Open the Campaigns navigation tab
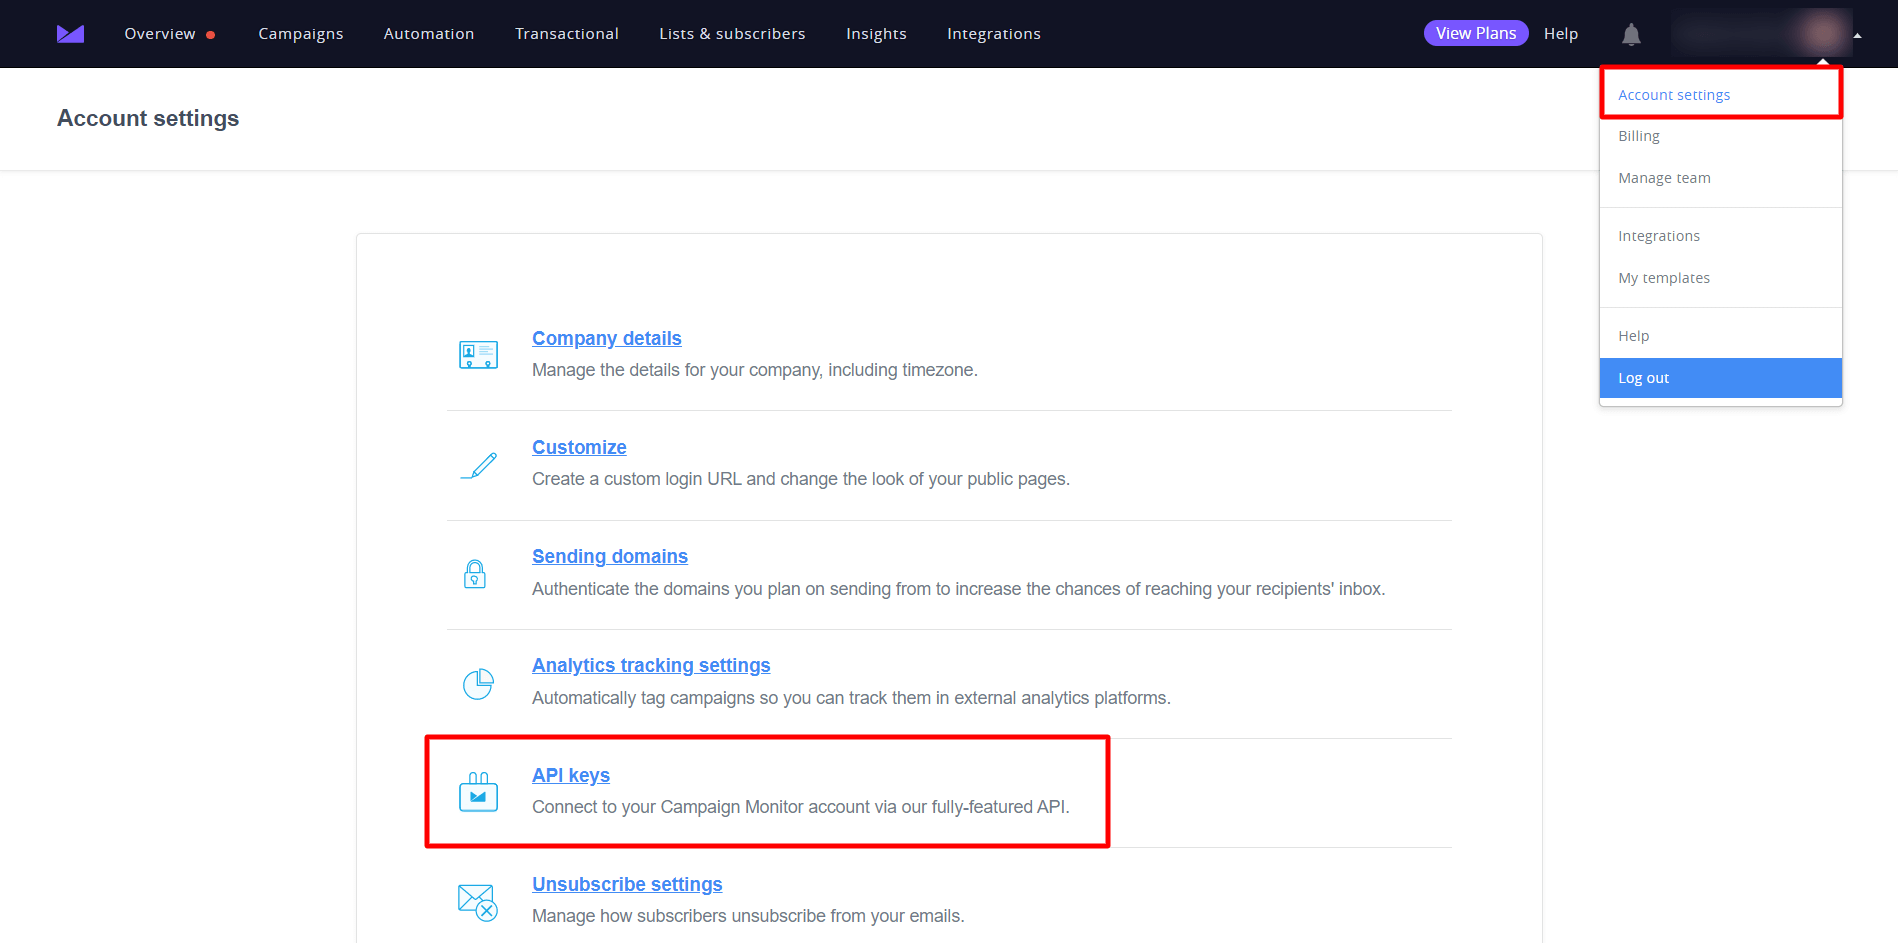 pos(300,33)
